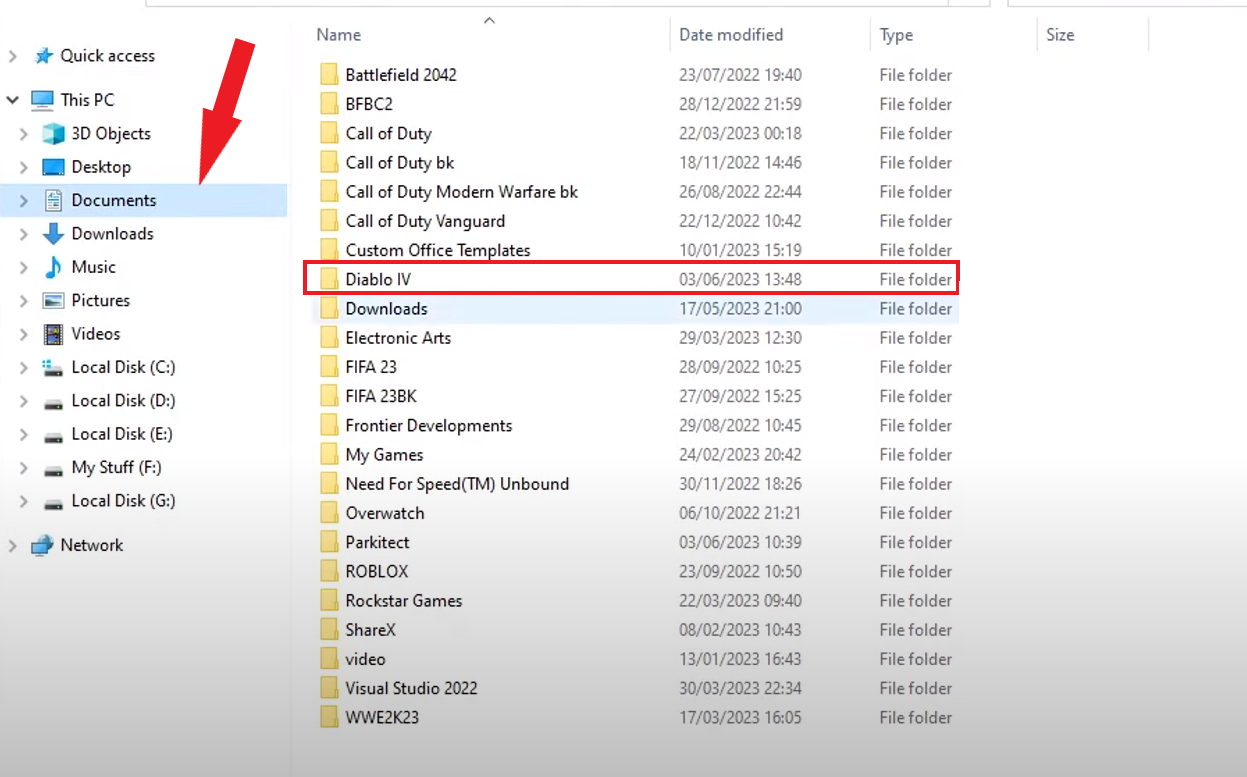Image resolution: width=1247 pixels, height=777 pixels.
Task: Click the This PC computer icon
Action: (42, 100)
